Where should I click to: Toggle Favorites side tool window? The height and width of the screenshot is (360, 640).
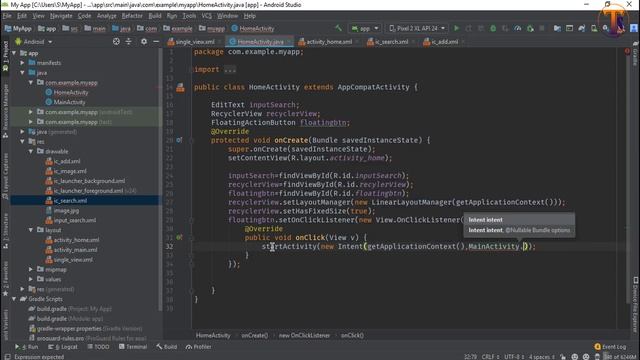(5, 279)
